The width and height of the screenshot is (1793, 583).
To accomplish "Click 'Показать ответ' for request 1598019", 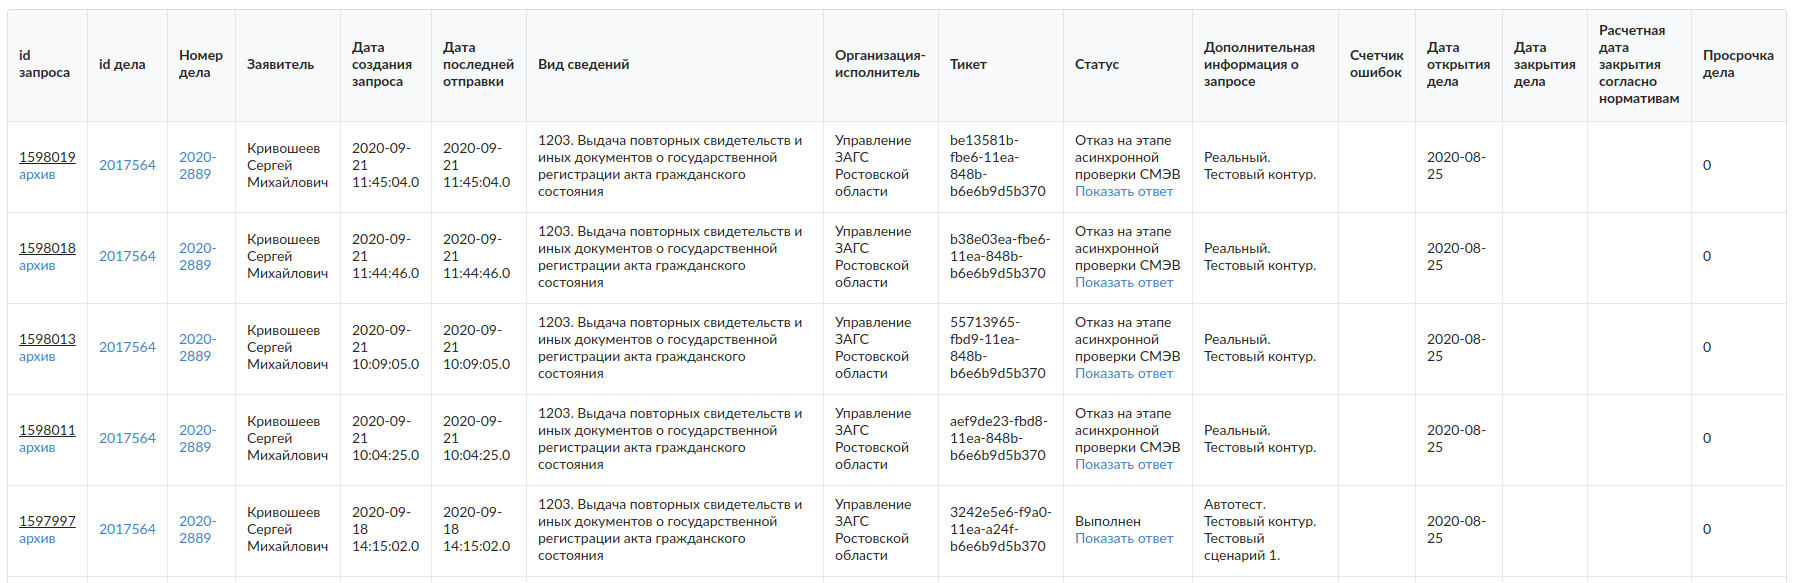I will tap(1124, 192).
